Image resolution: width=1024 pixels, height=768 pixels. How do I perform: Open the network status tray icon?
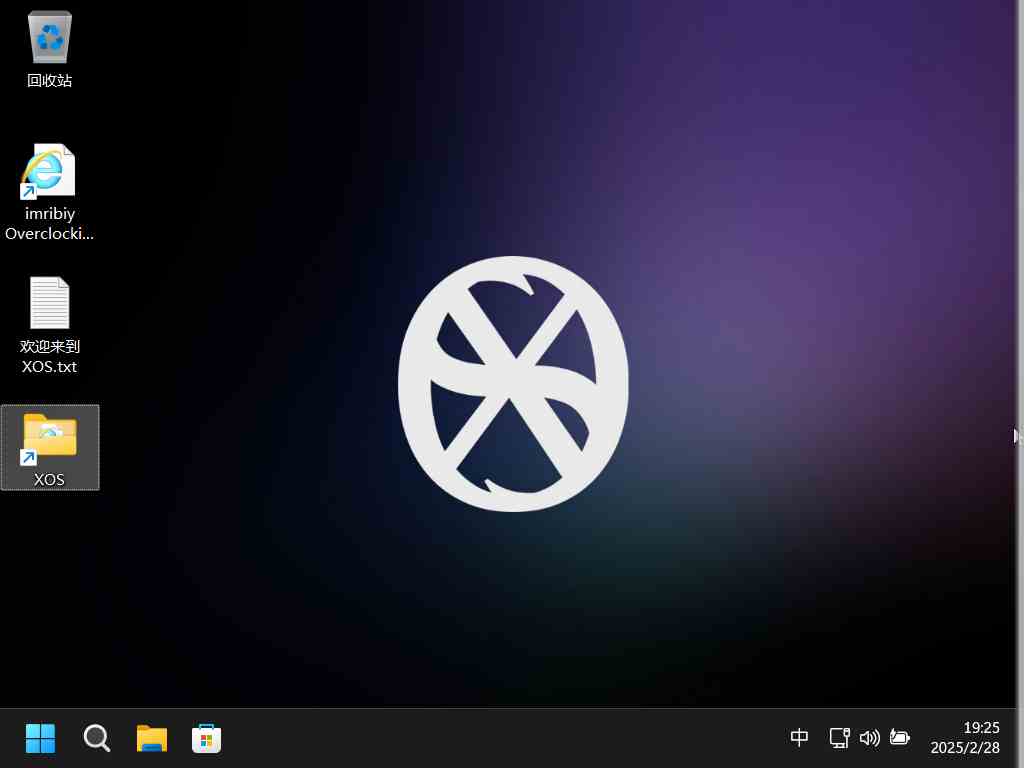click(839, 738)
